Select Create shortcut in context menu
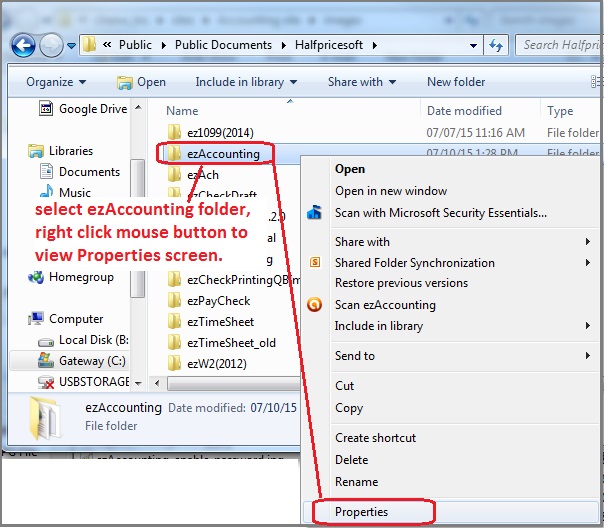Image resolution: width=604 pixels, height=528 pixels. (375, 438)
